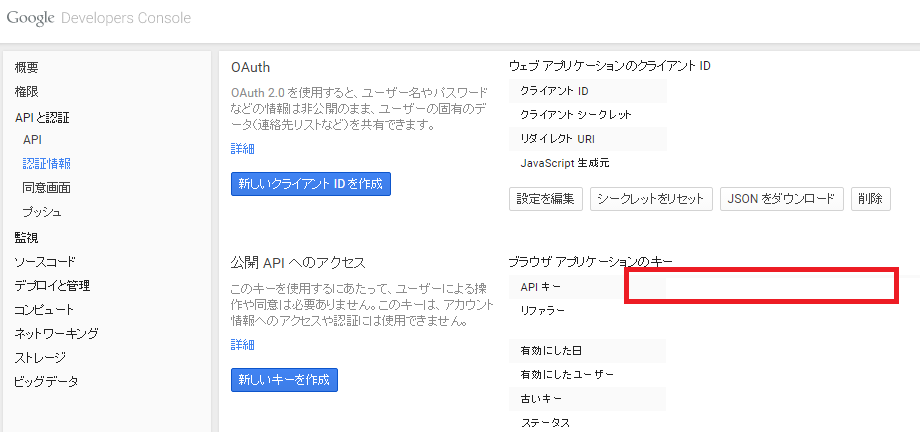Screen dimensions: 920x432
Task: Click the クライアント シークレット row label
Action: pos(576,115)
